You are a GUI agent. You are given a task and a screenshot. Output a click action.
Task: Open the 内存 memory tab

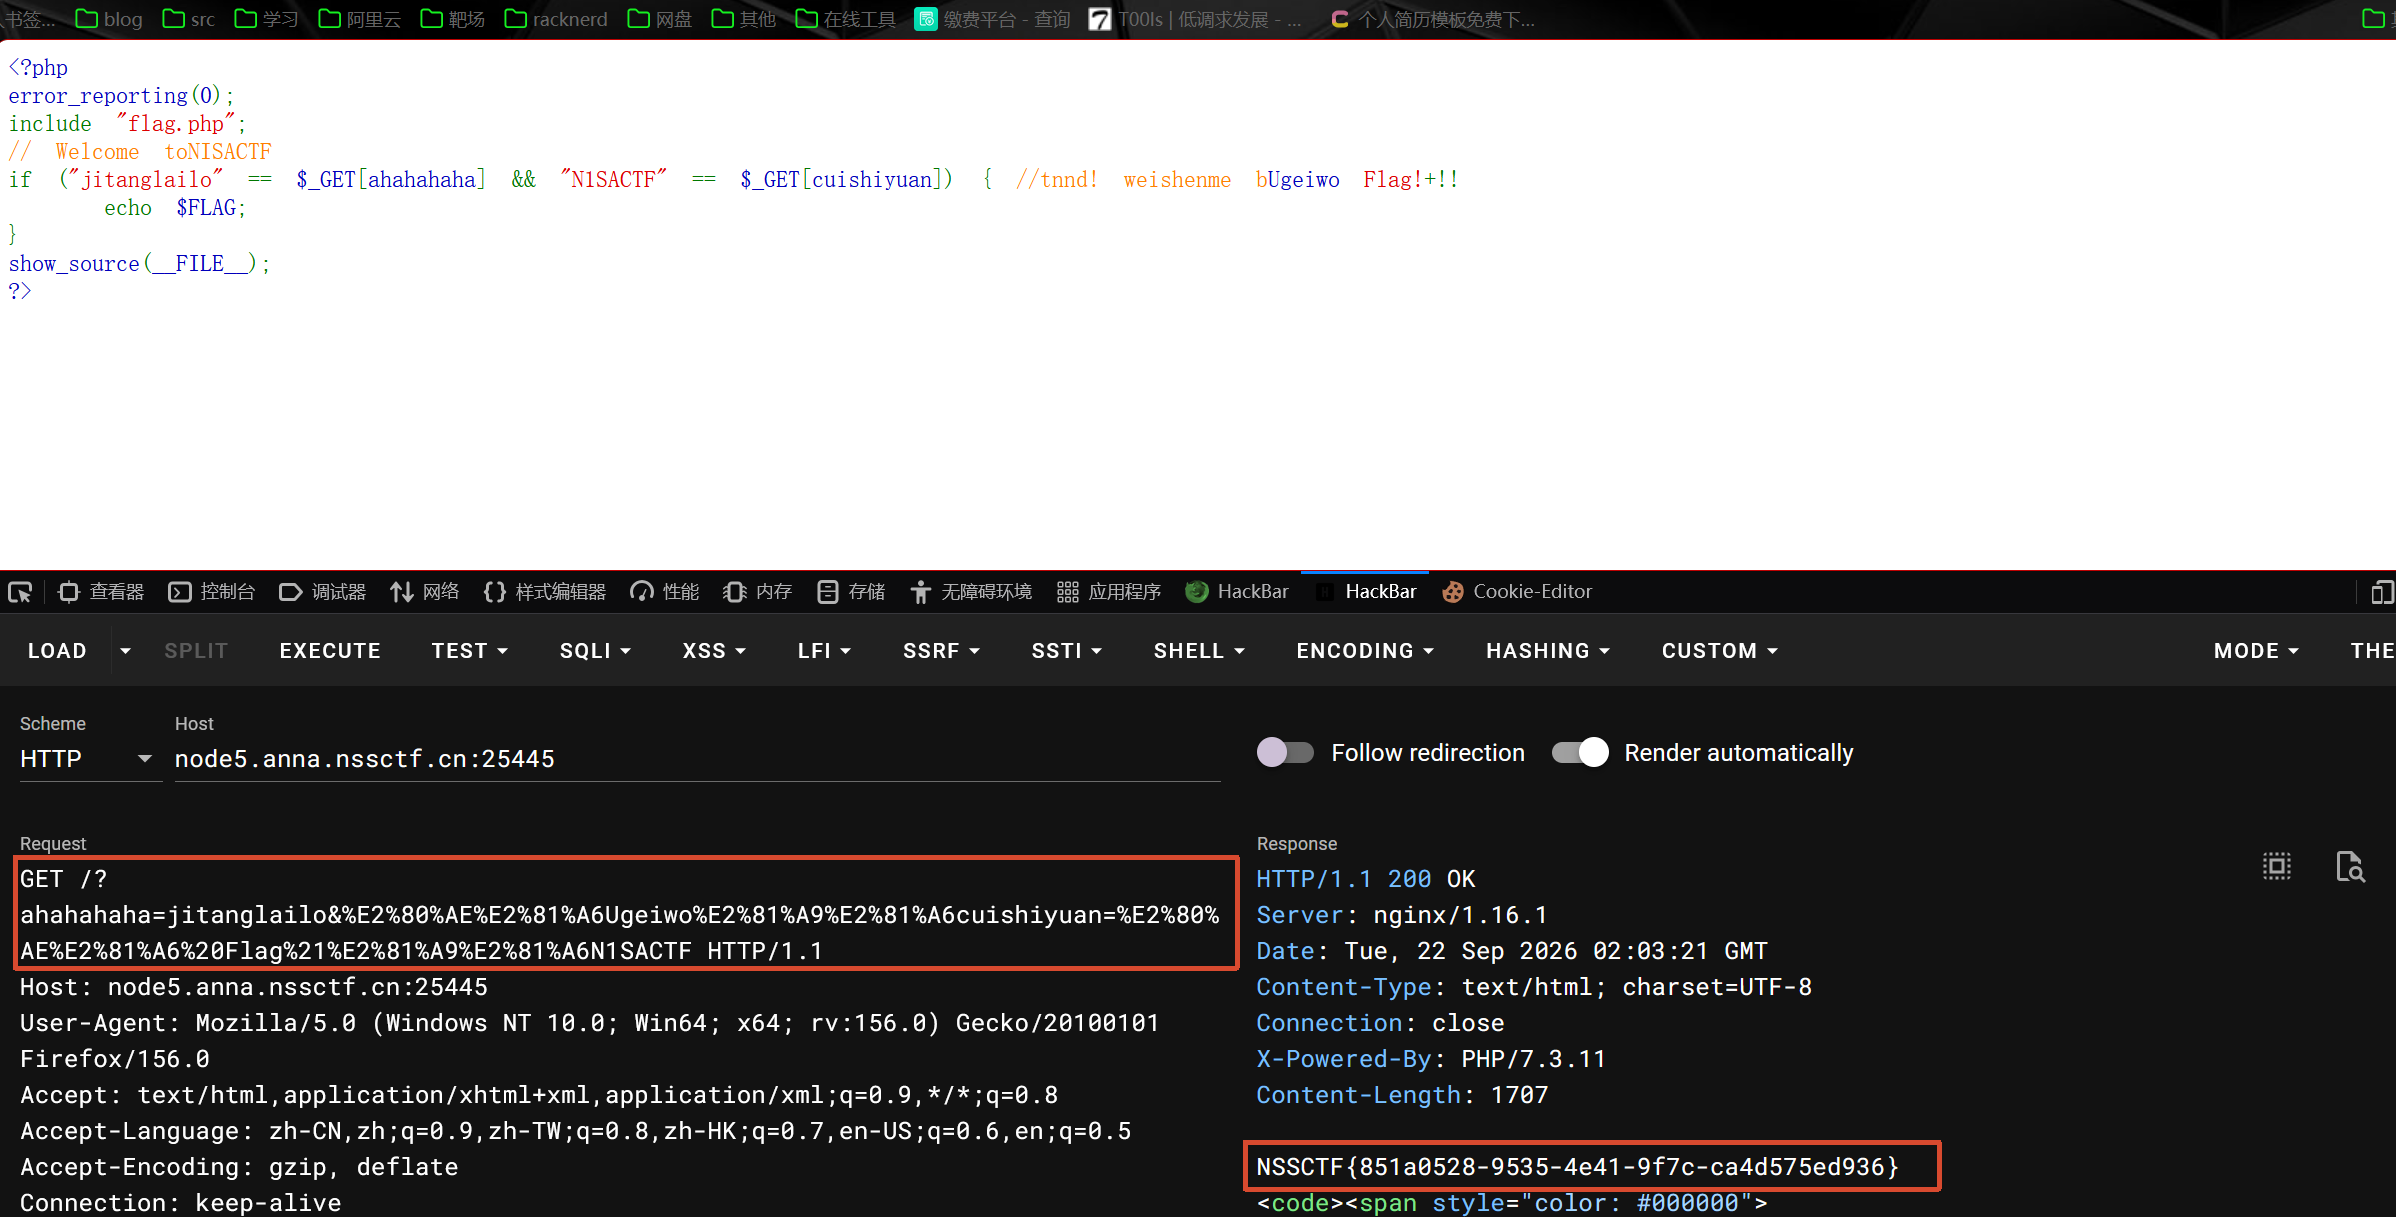[758, 592]
